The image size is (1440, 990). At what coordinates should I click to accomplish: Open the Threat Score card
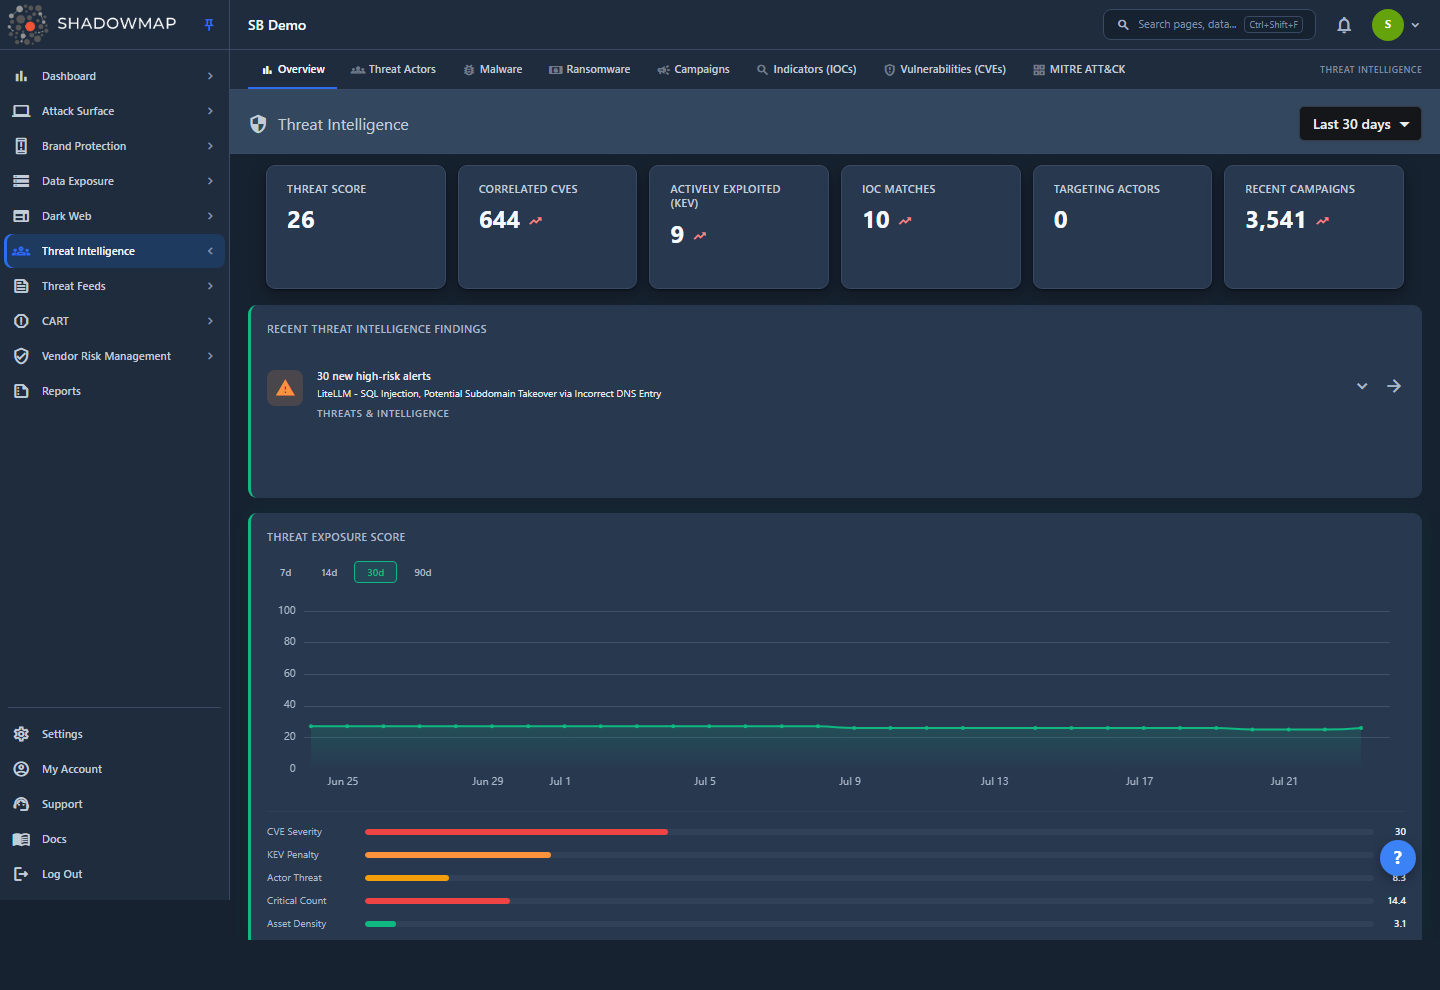[x=356, y=227]
